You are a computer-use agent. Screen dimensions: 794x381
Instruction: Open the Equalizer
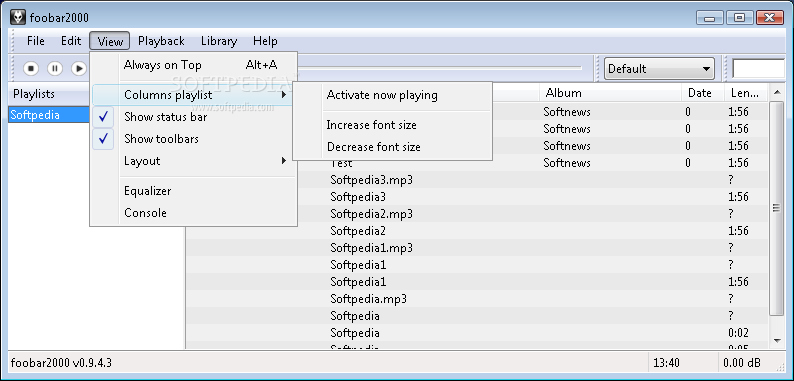(x=193, y=191)
